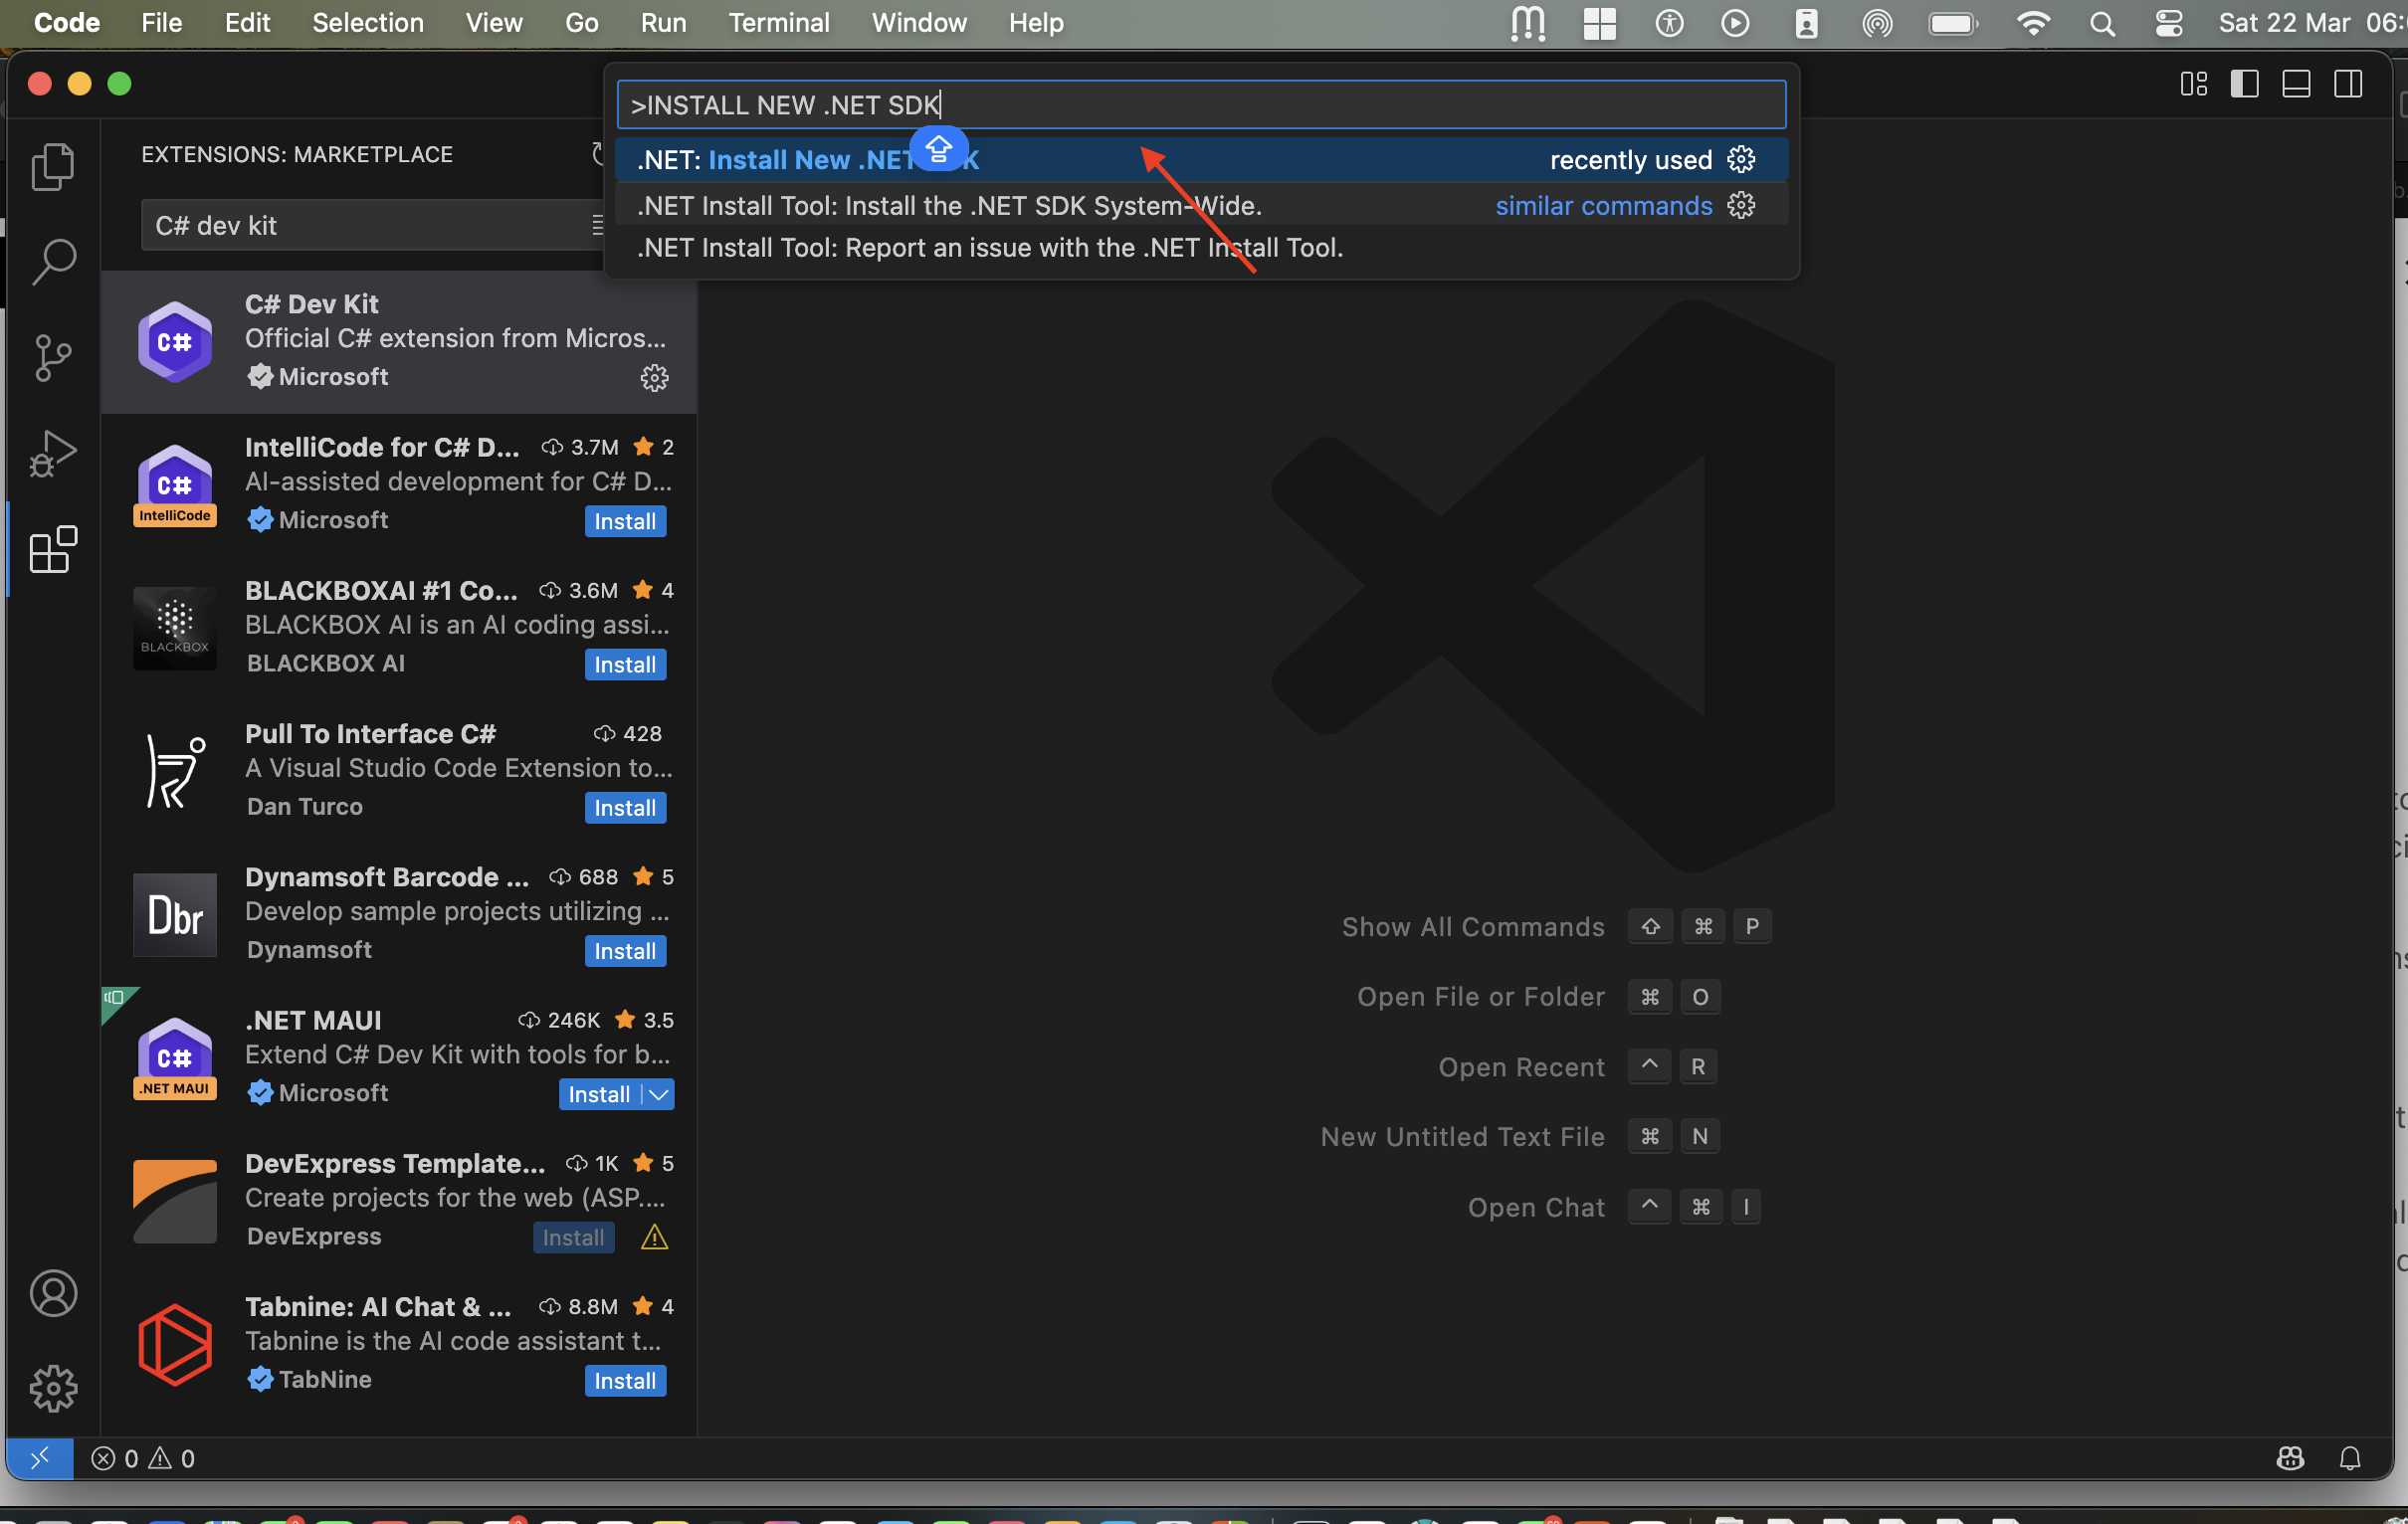The image size is (2408, 1524).
Task: Open the Explorer view in activity bar
Action: tap(53, 166)
